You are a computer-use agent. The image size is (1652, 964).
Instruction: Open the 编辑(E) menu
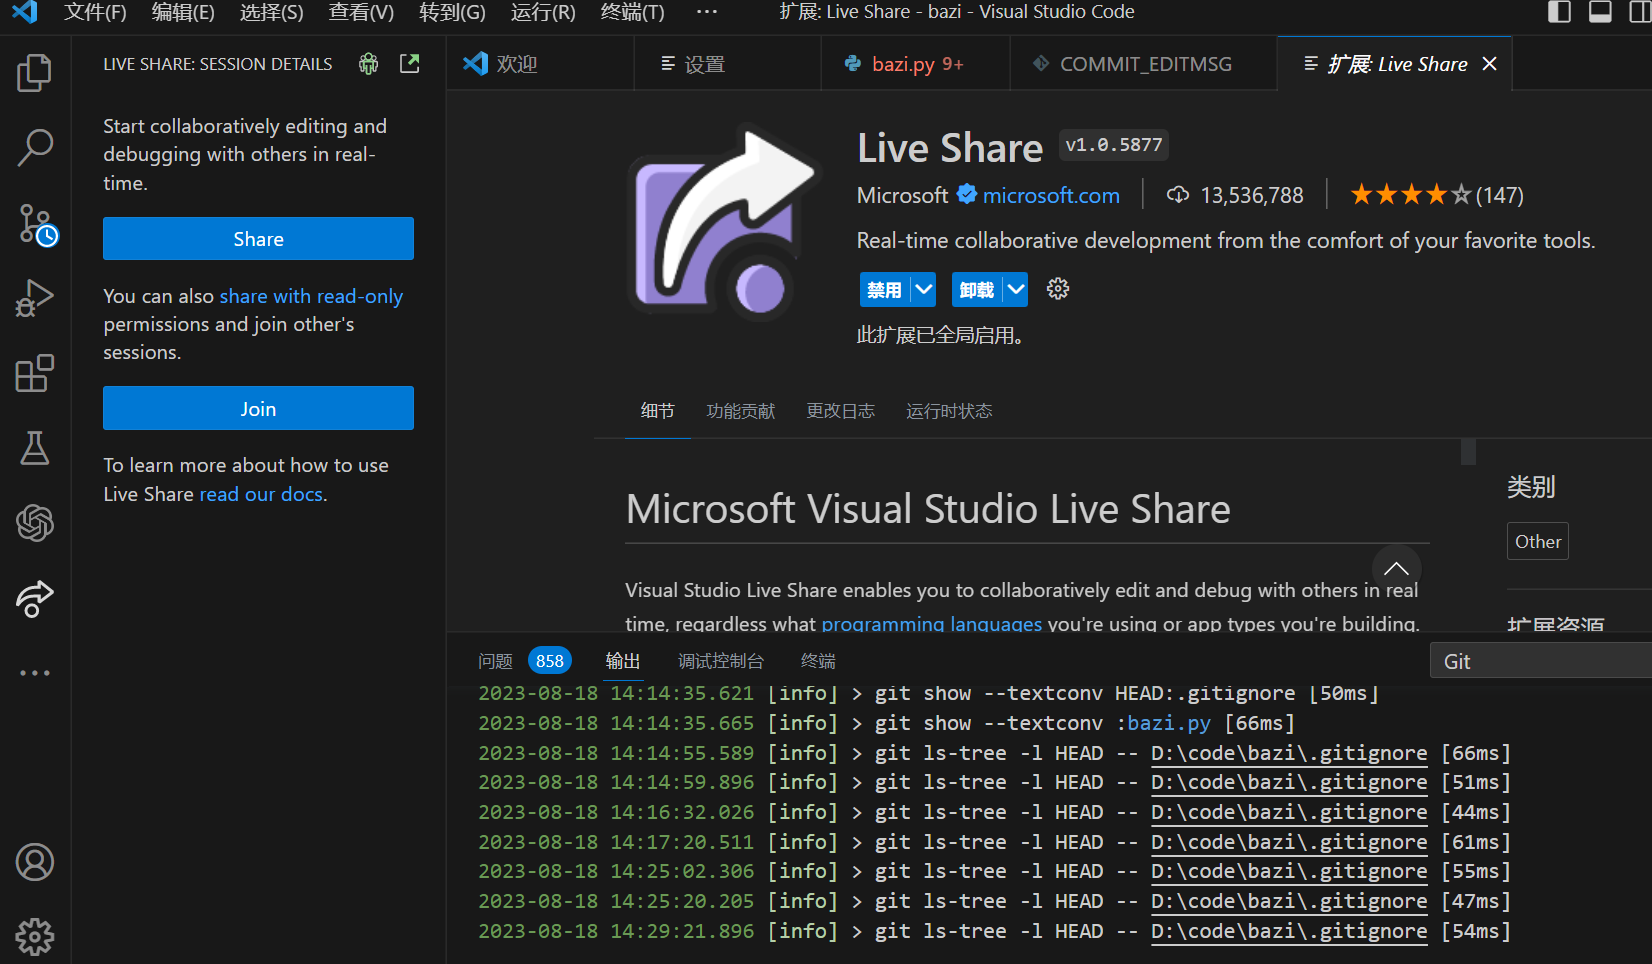183,12
